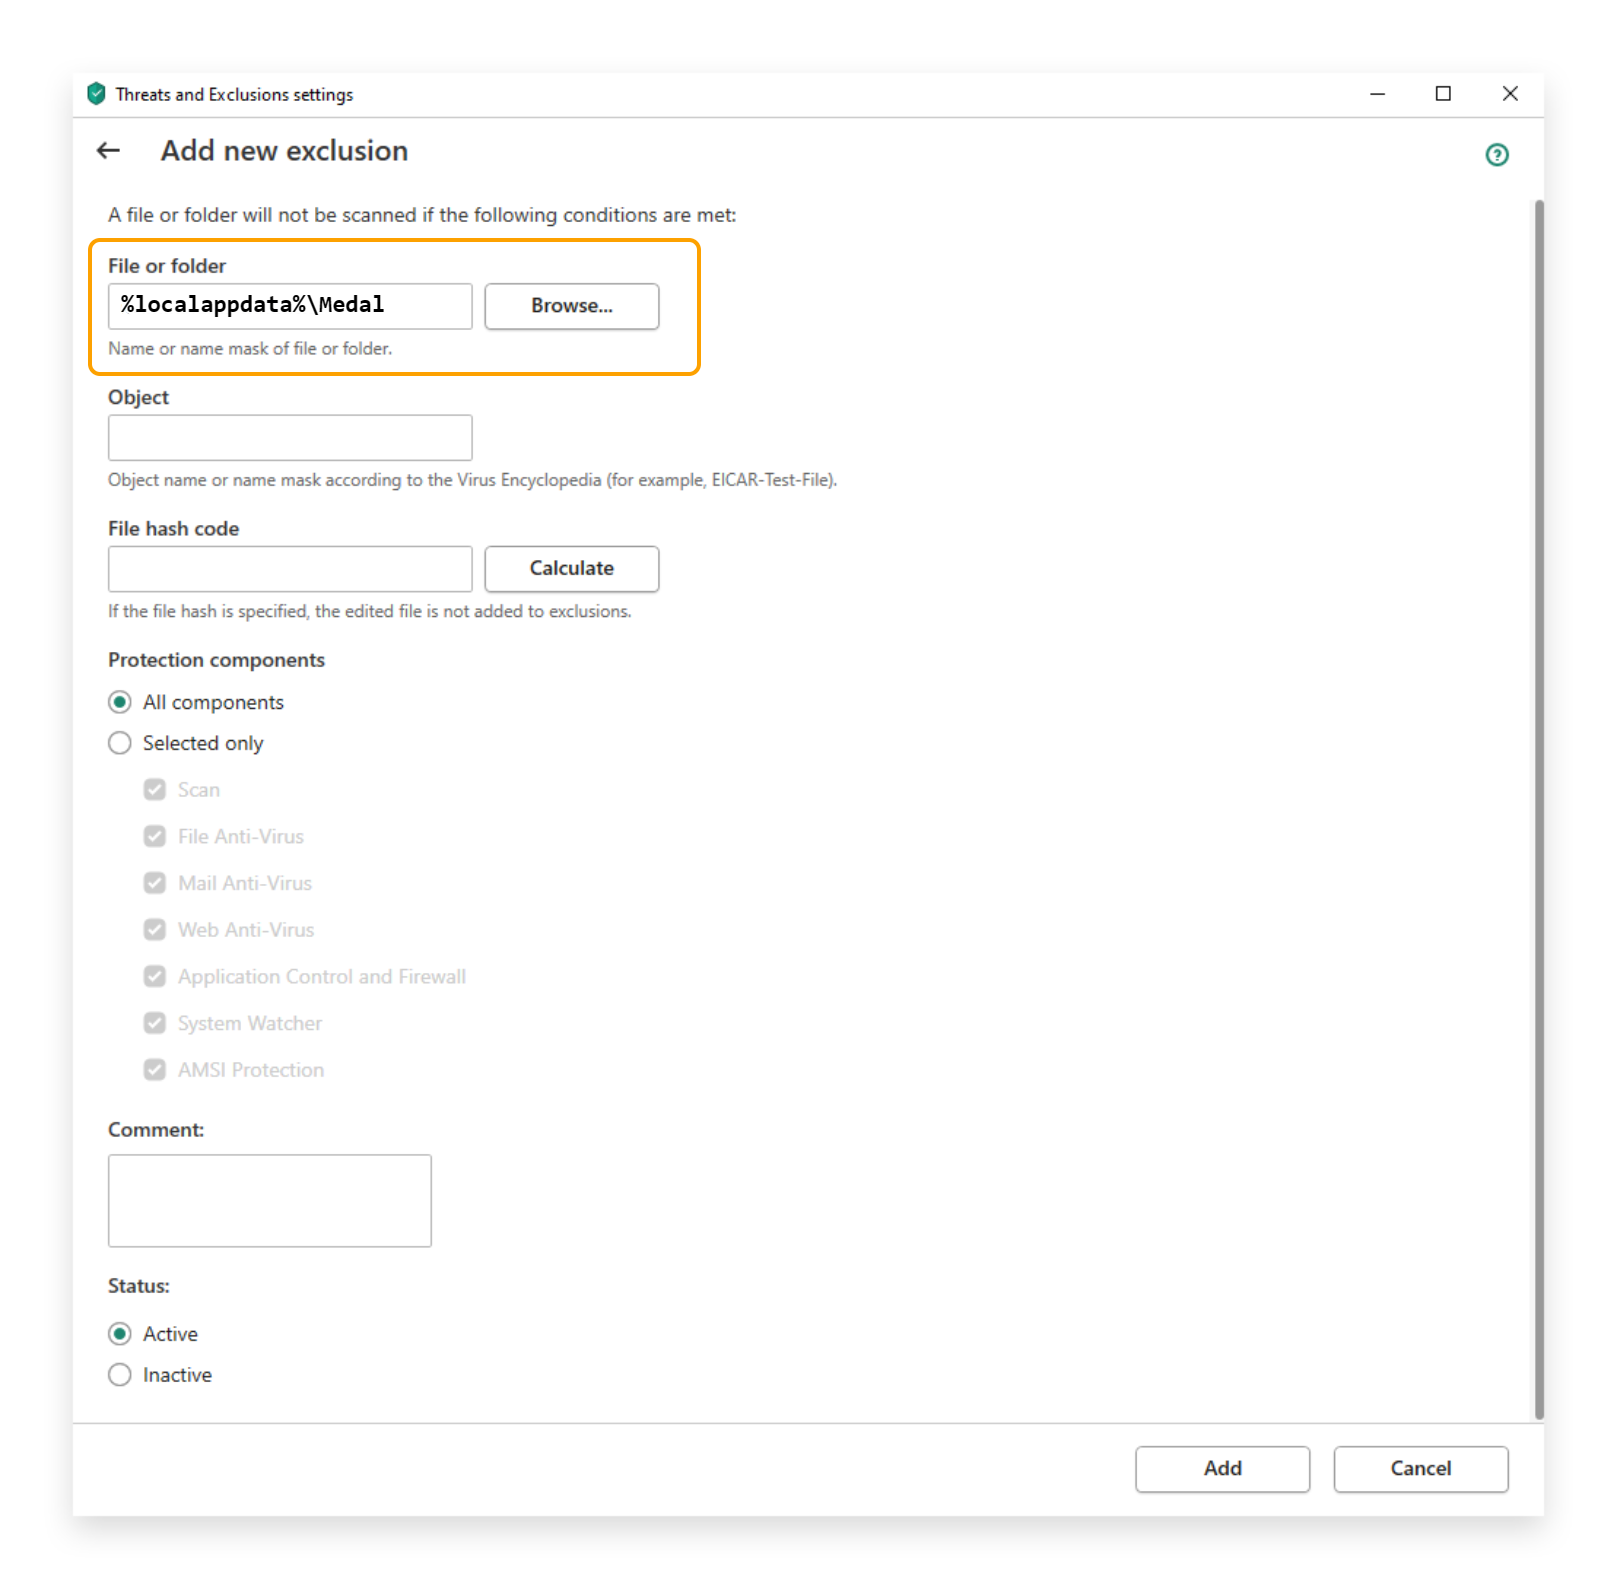Click inside the Comment text box

click(x=270, y=1201)
